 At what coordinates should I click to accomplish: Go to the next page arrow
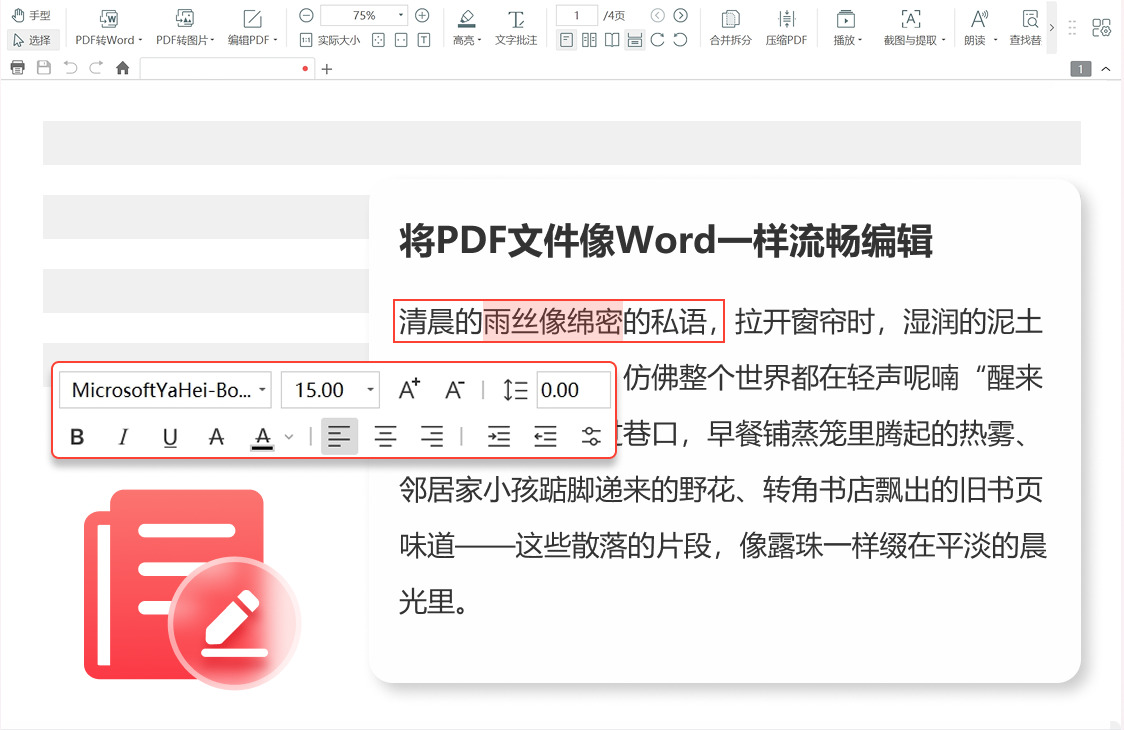680,15
